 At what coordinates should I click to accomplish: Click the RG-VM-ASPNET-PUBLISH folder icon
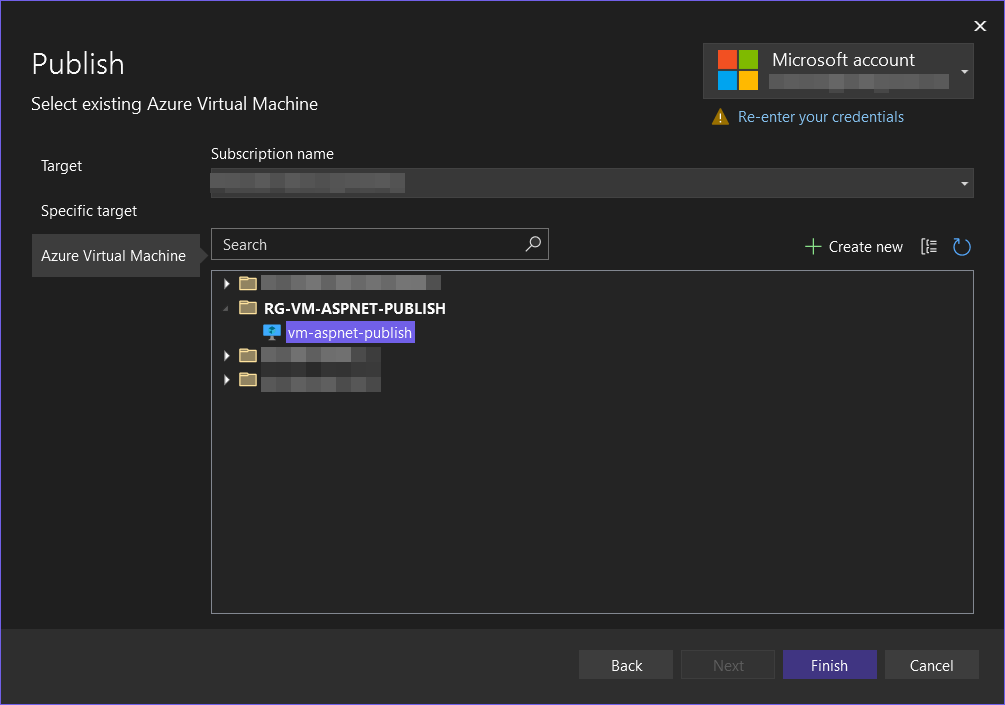[x=248, y=308]
